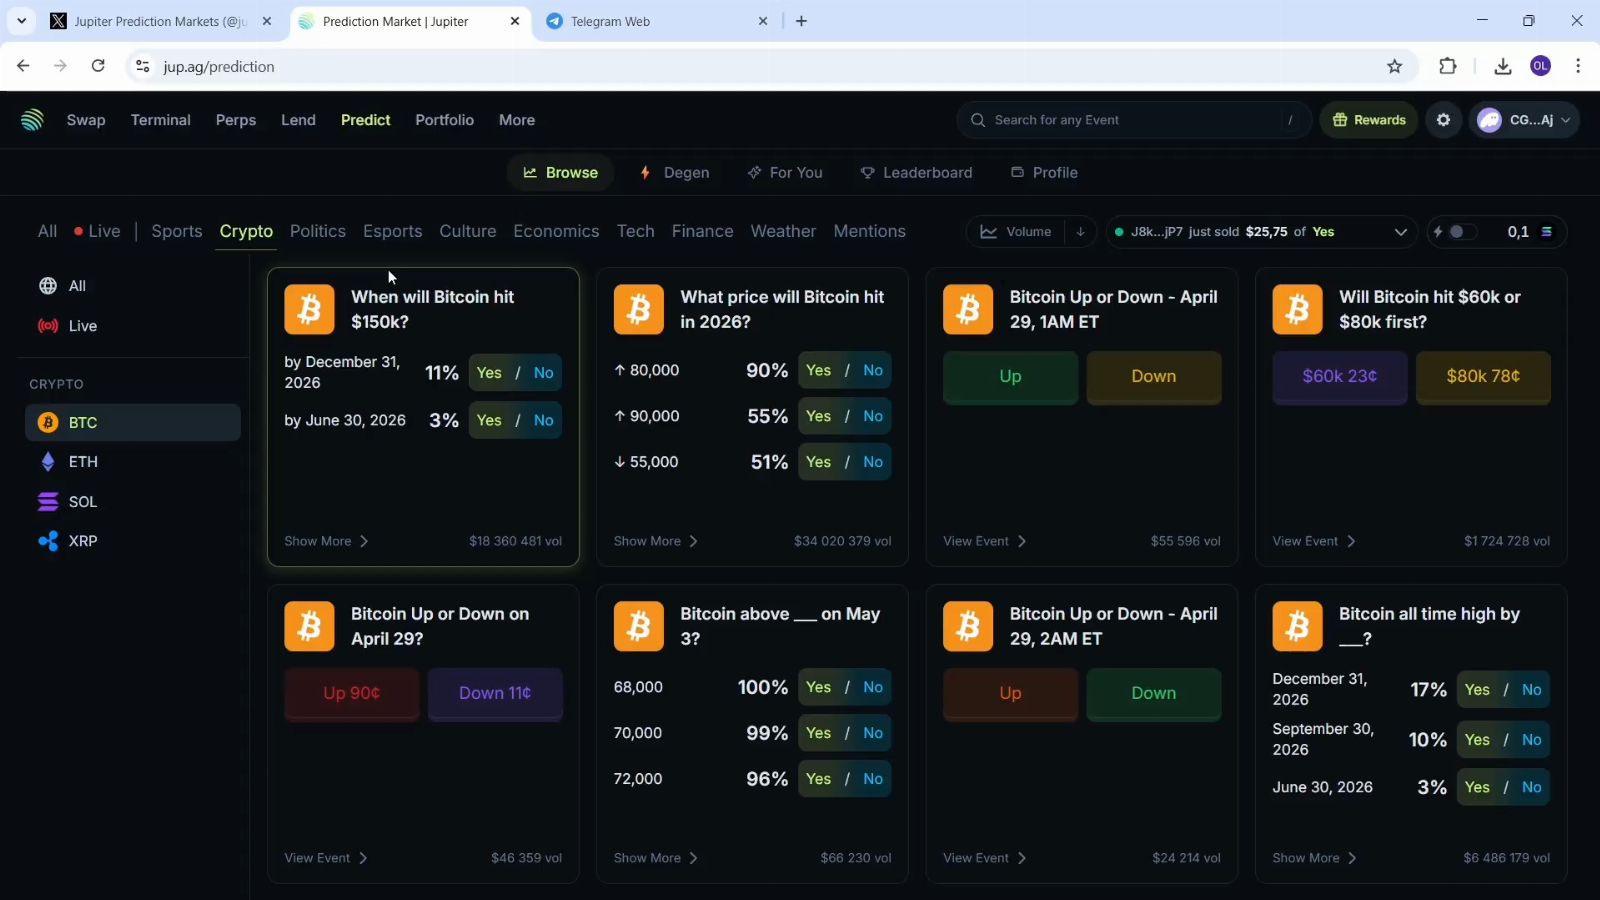Select the Esports category
The height and width of the screenshot is (900, 1600).
coord(392,231)
